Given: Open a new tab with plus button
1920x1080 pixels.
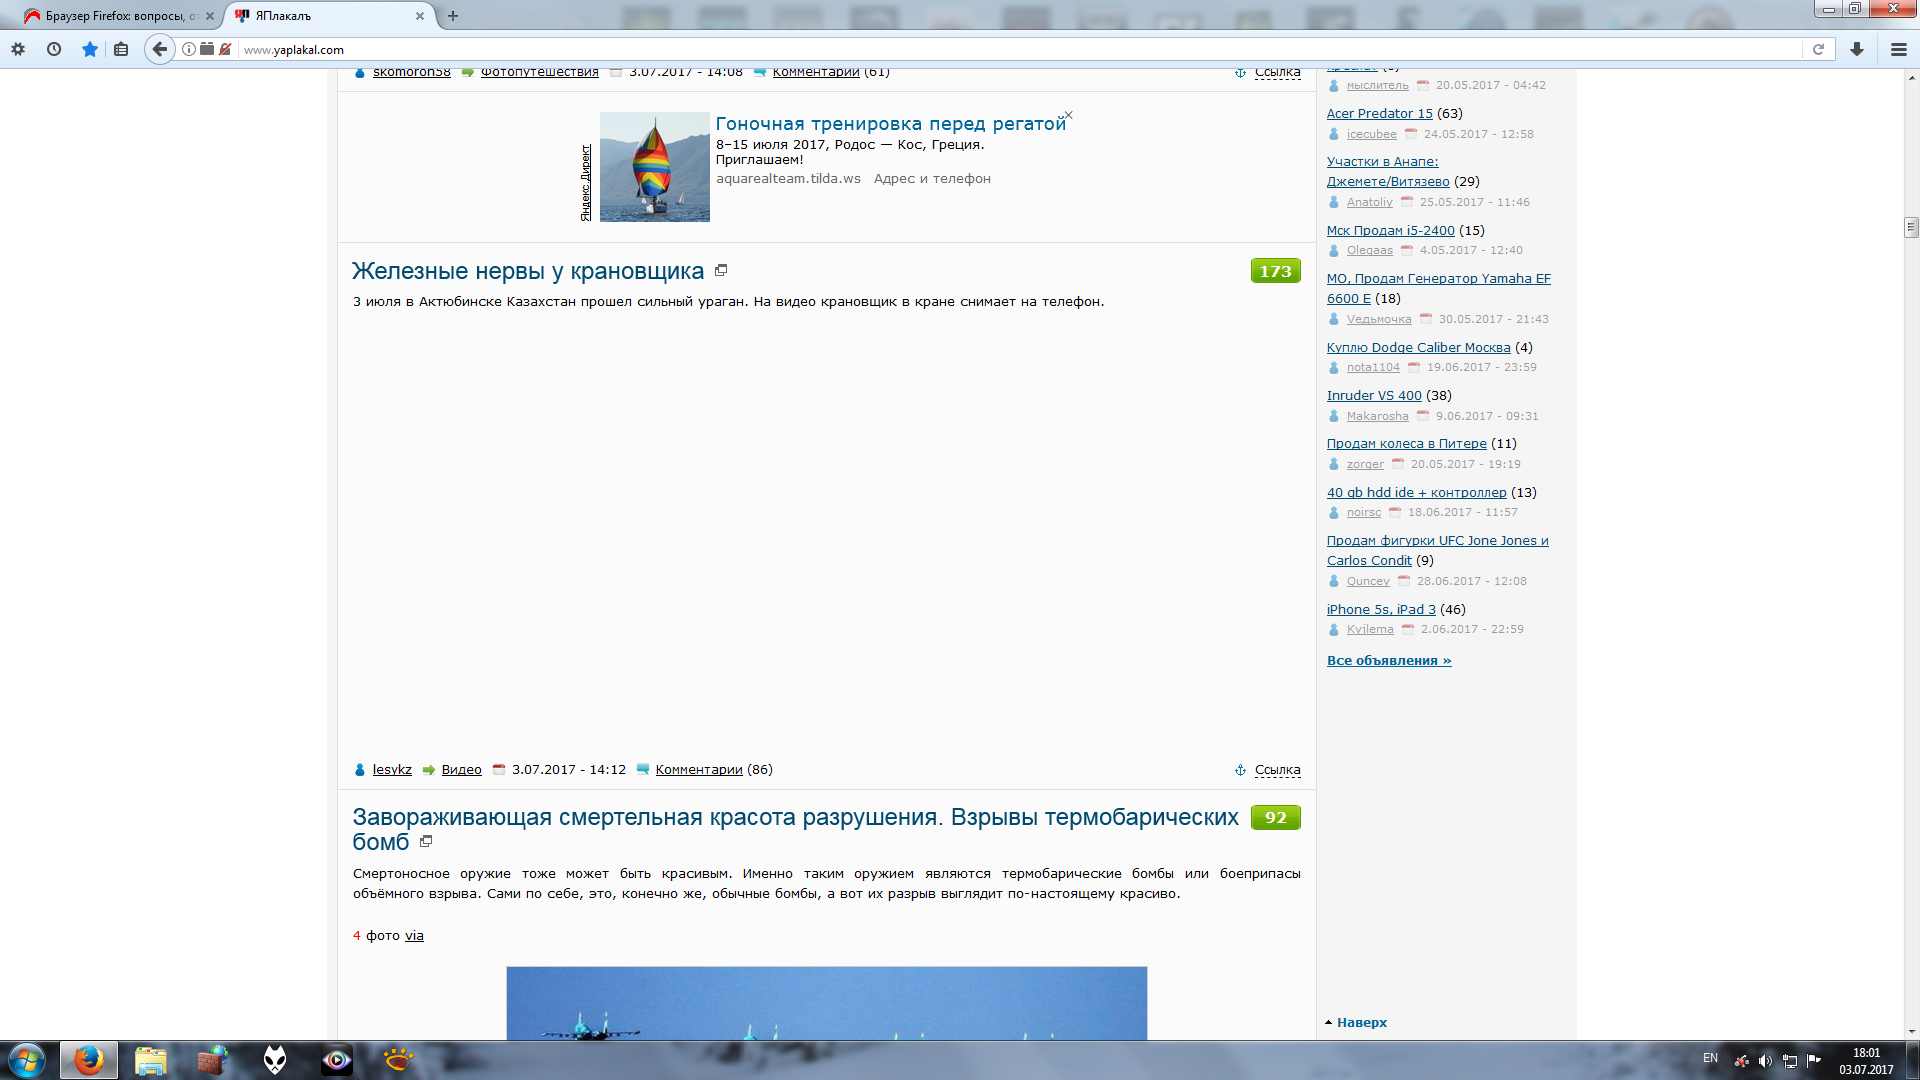Looking at the screenshot, I should (453, 16).
